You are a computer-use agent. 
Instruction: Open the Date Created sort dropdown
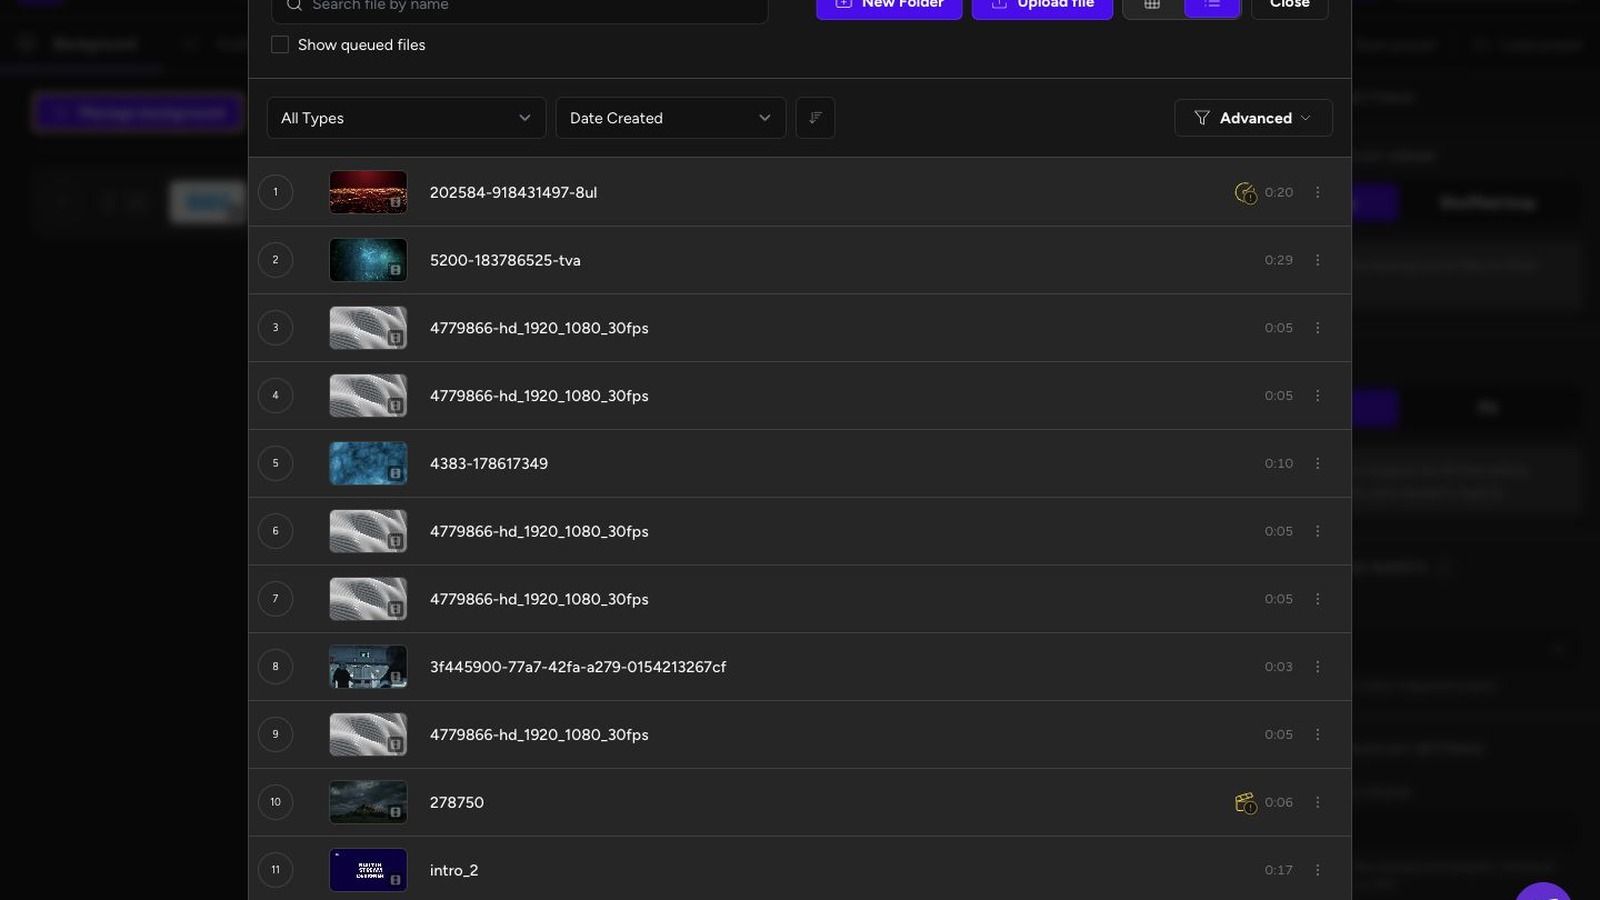670,118
